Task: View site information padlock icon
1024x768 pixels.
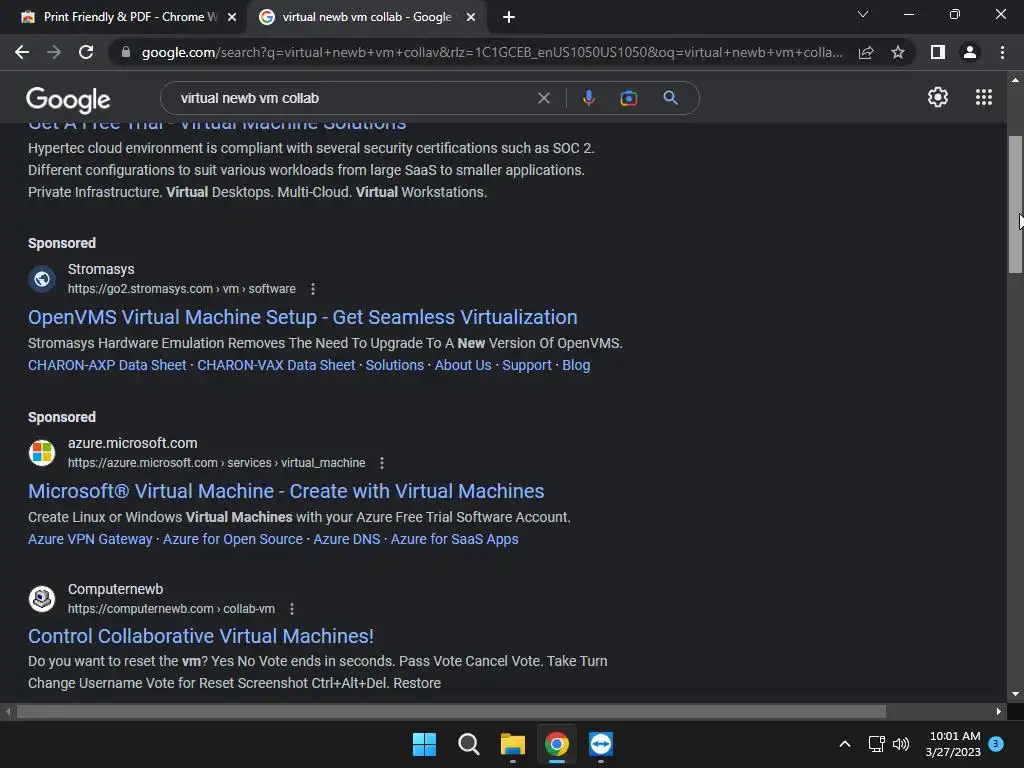Action: coord(126,52)
